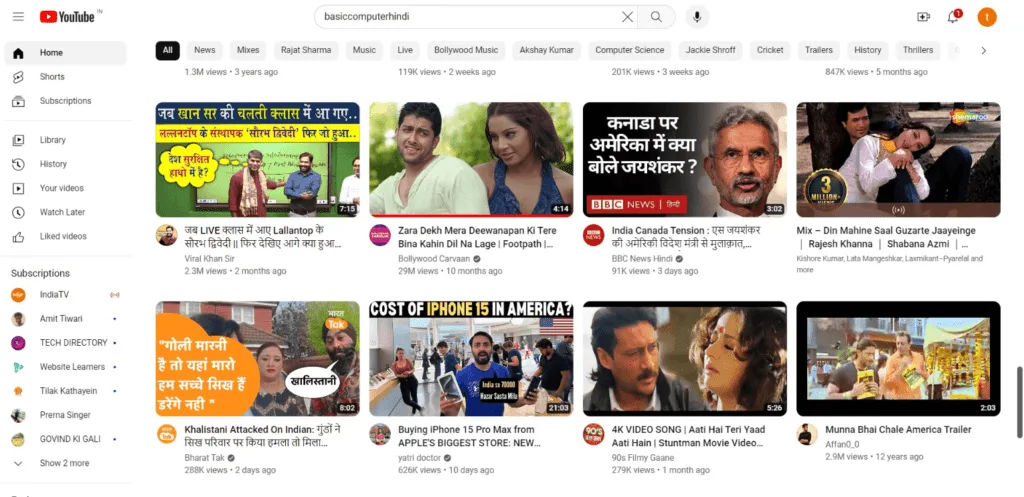Screen dimensions: 1024x497
Task: Open the hamburger guide menu
Action: point(18,17)
